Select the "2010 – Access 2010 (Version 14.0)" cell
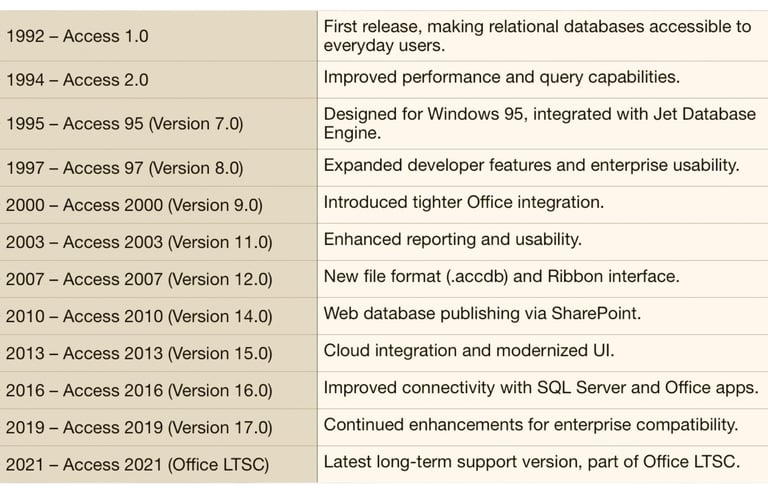768x503 pixels. pyautogui.click(x=138, y=316)
